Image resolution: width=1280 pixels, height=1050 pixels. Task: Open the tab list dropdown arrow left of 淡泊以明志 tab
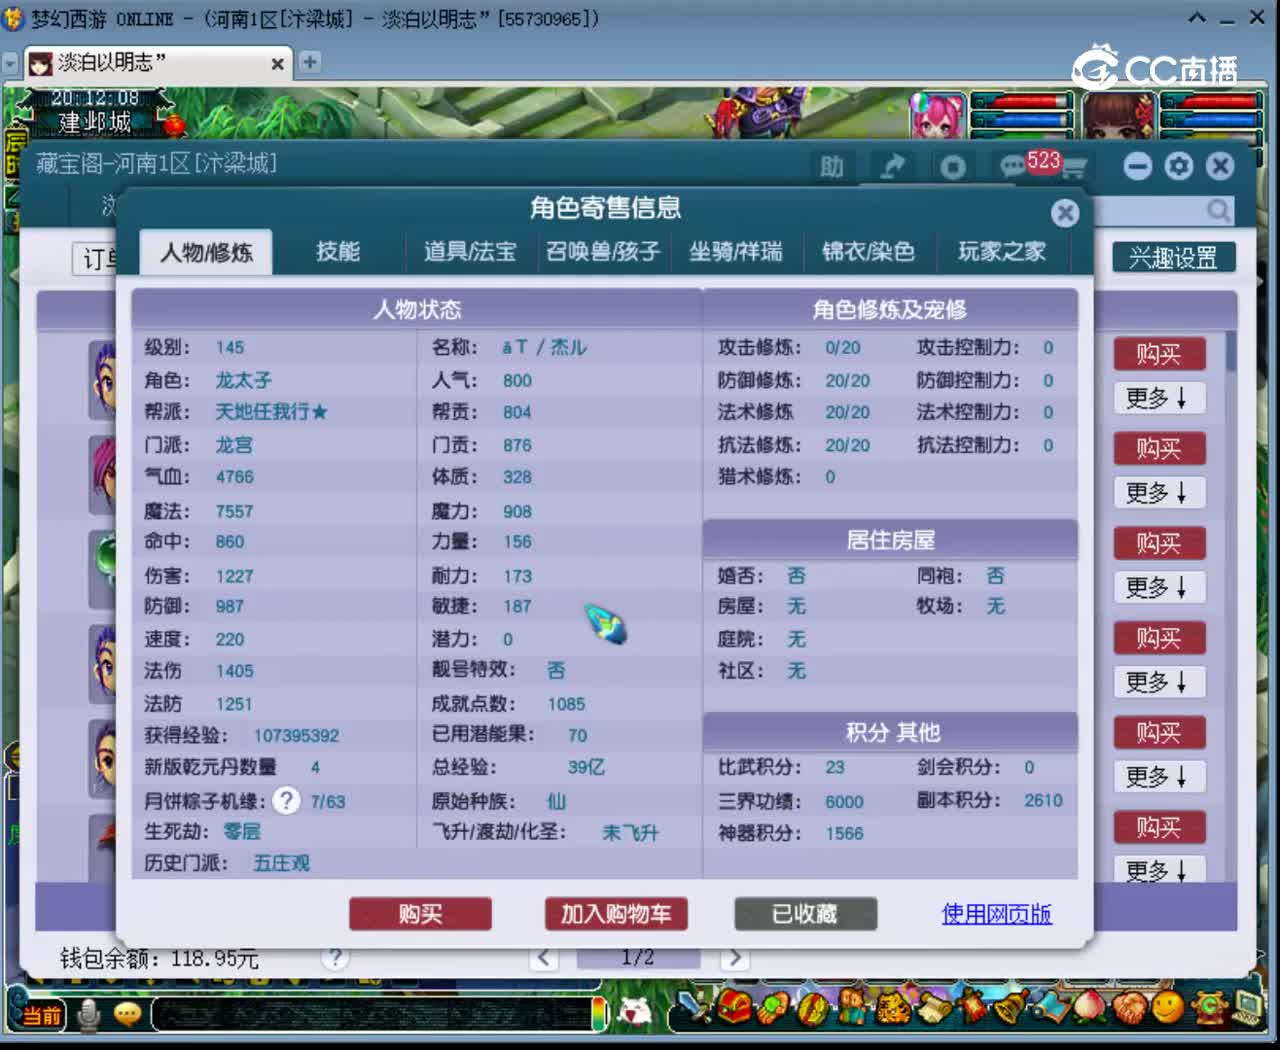(10, 63)
